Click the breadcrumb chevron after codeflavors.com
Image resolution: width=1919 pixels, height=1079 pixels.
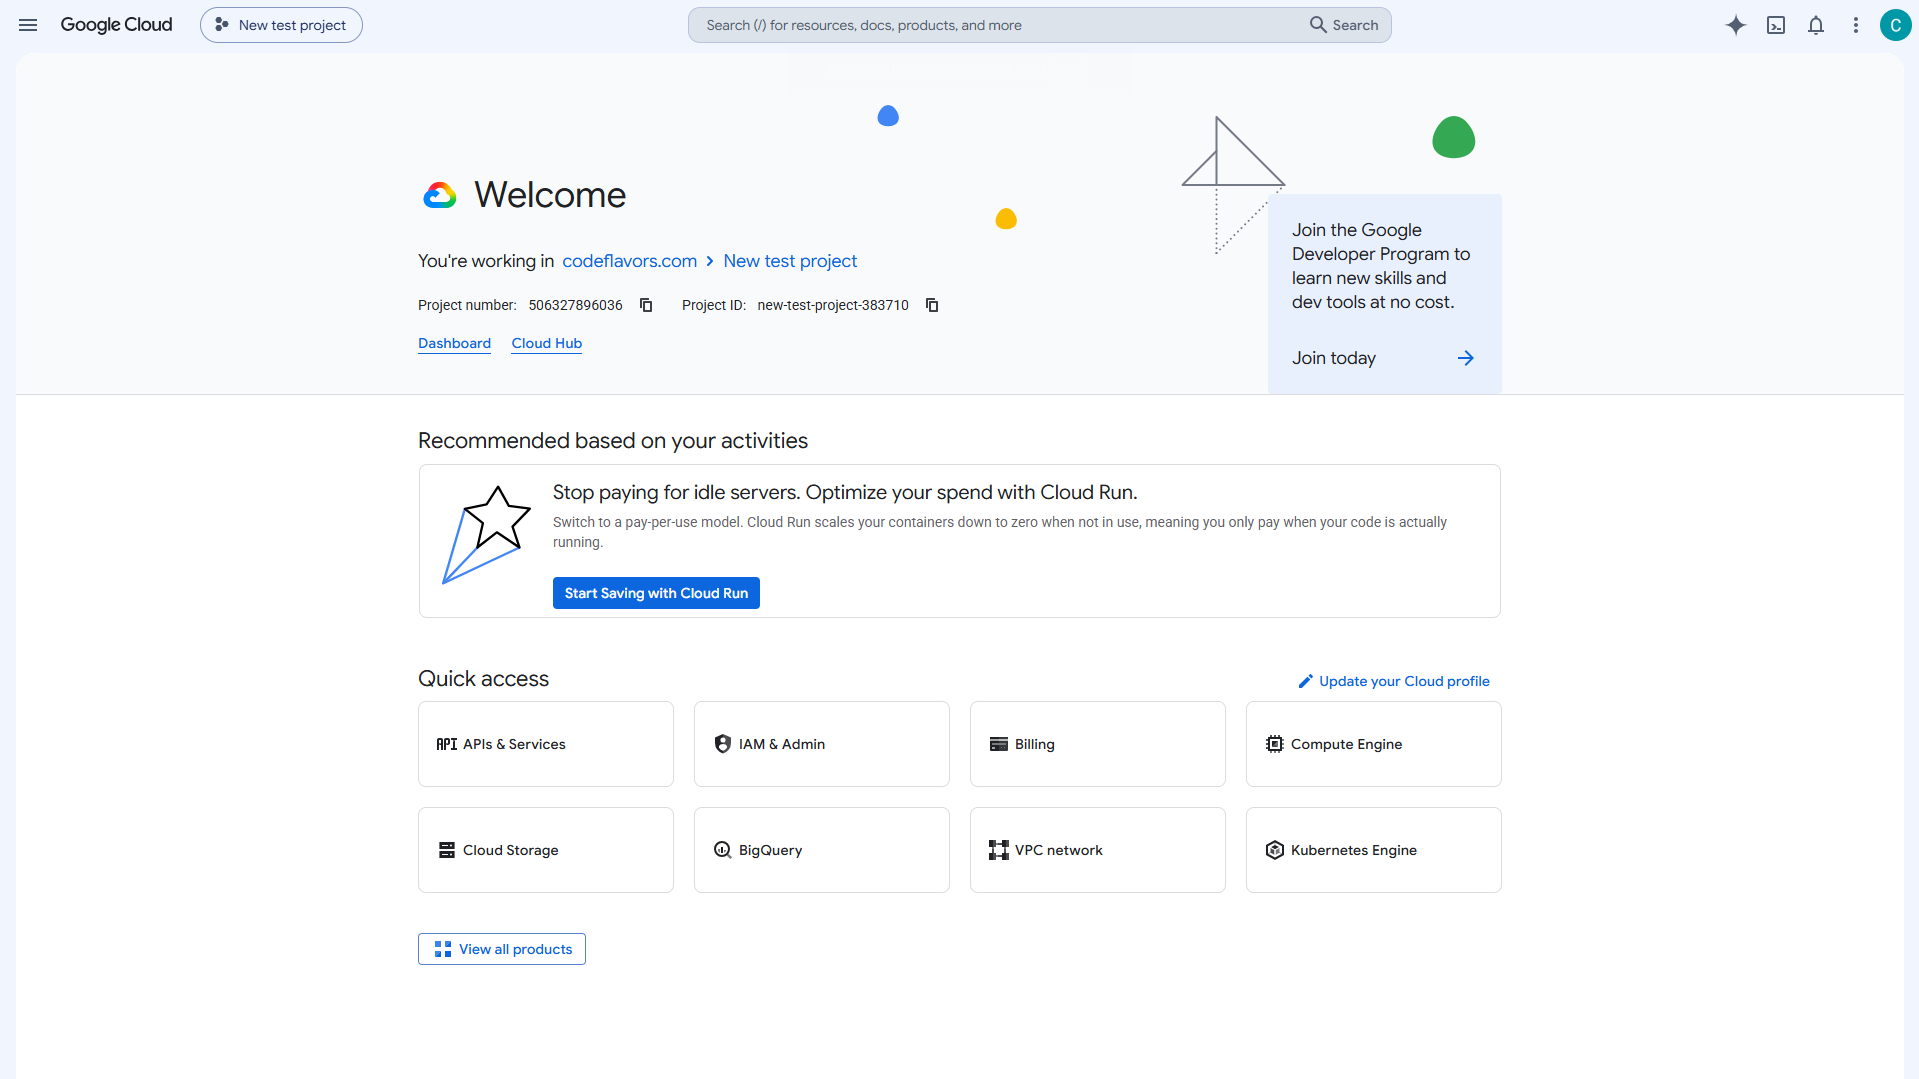tap(710, 261)
